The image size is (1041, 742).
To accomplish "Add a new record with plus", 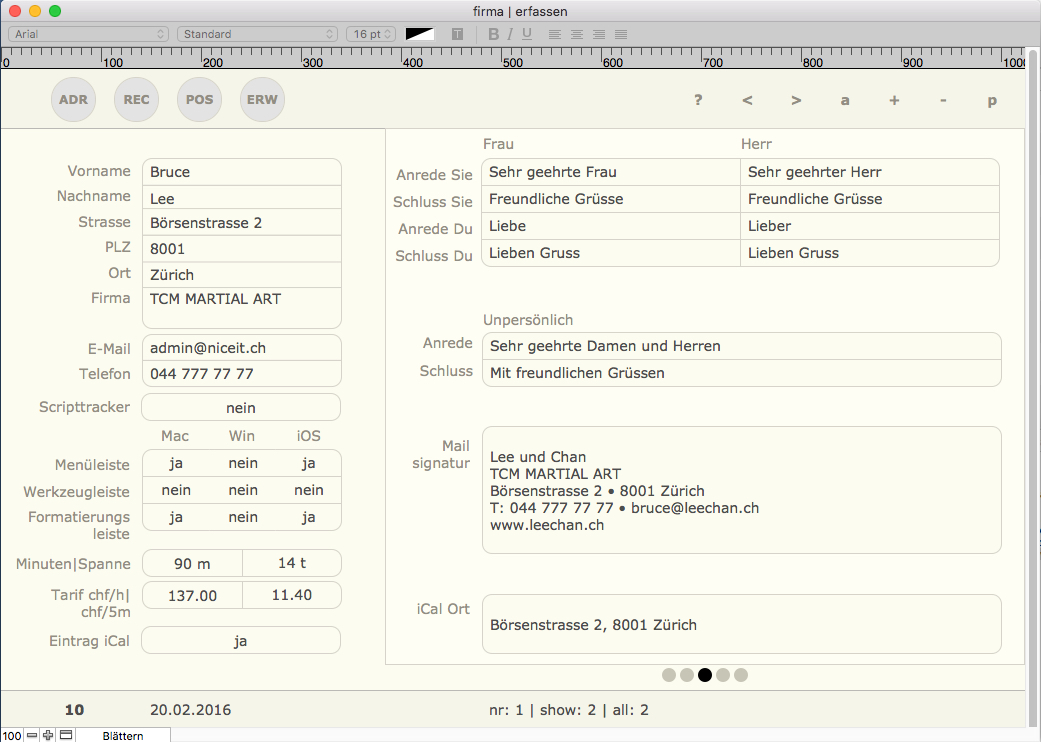I will coord(894,100).
